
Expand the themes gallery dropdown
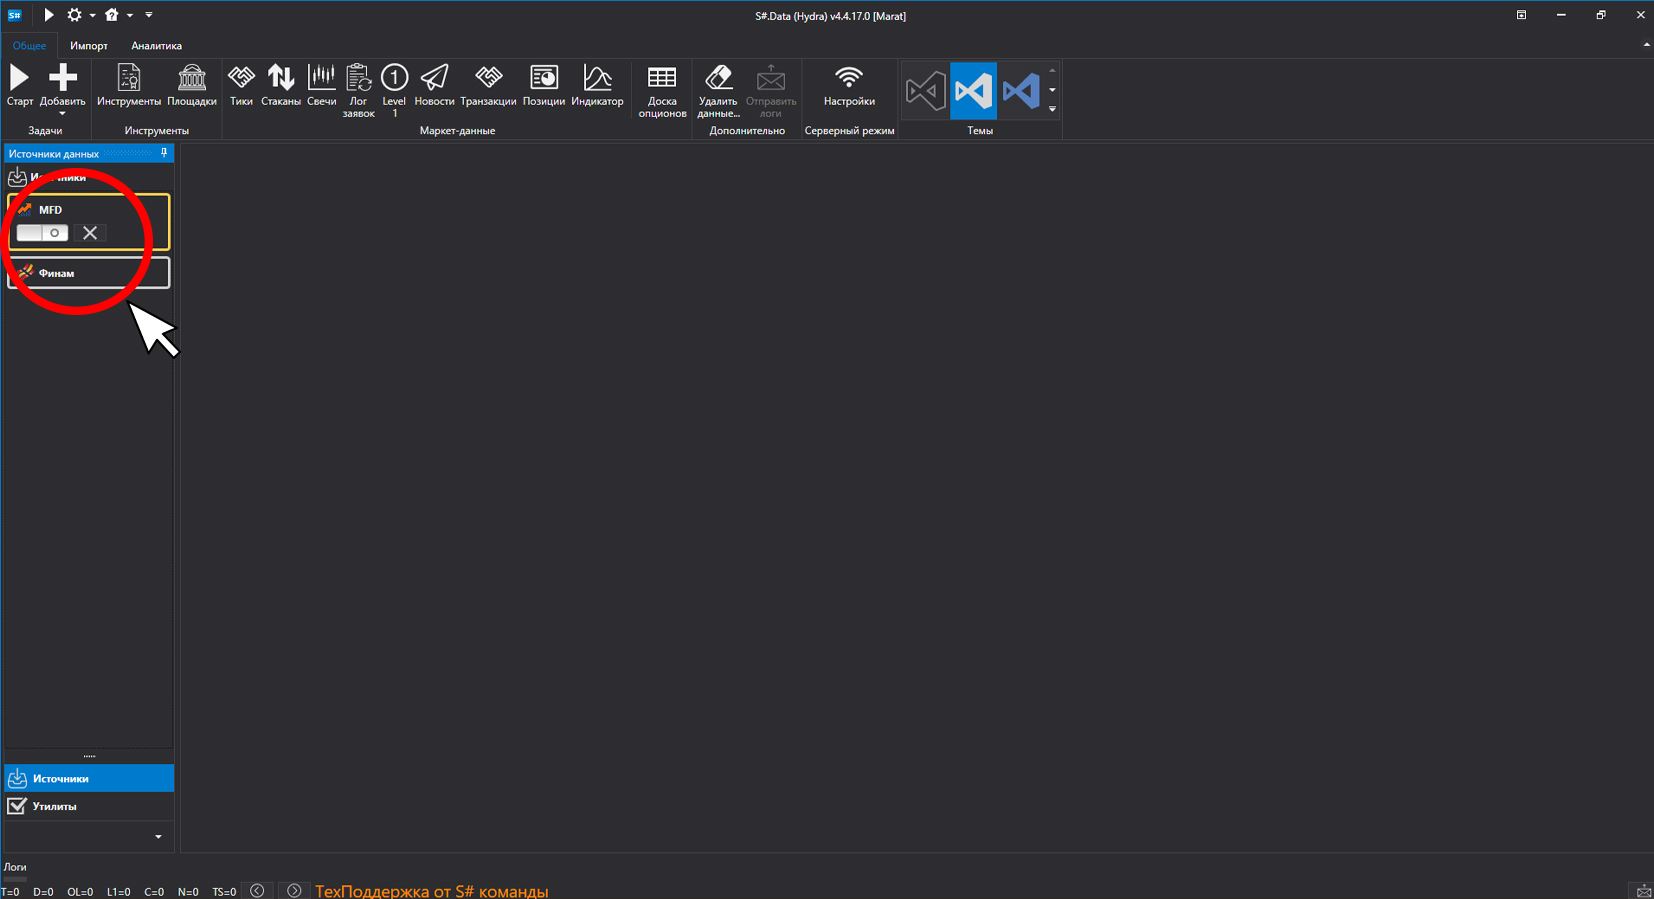1052,109
